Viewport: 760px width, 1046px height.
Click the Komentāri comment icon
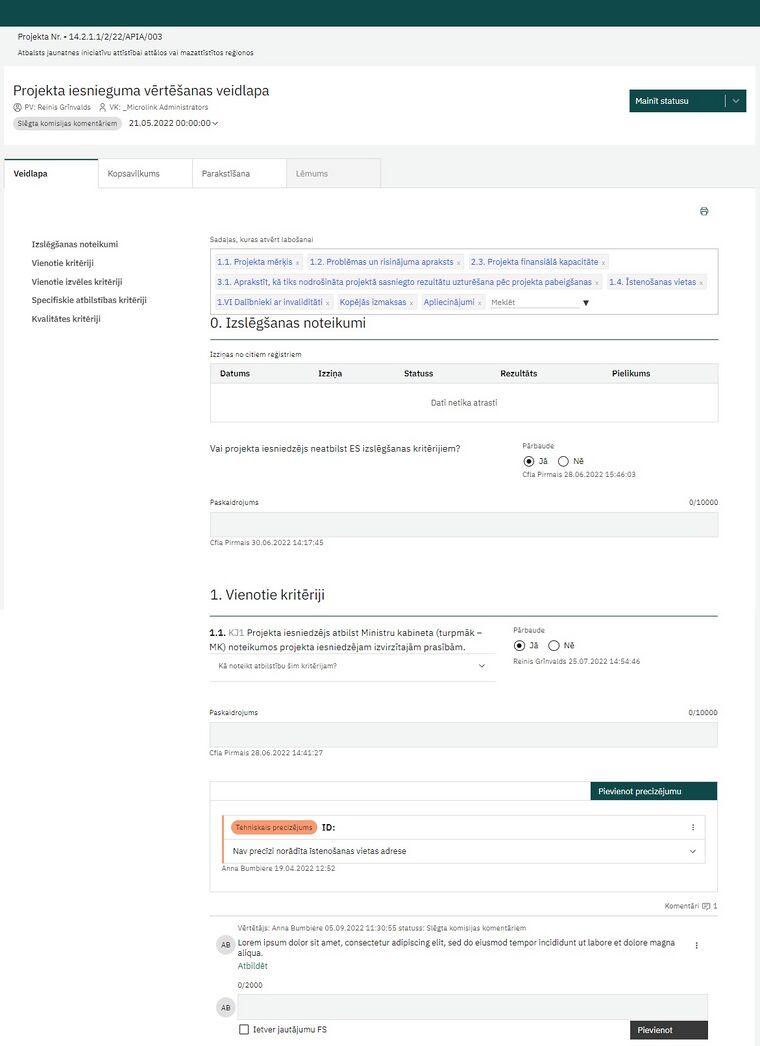[706, 906]
